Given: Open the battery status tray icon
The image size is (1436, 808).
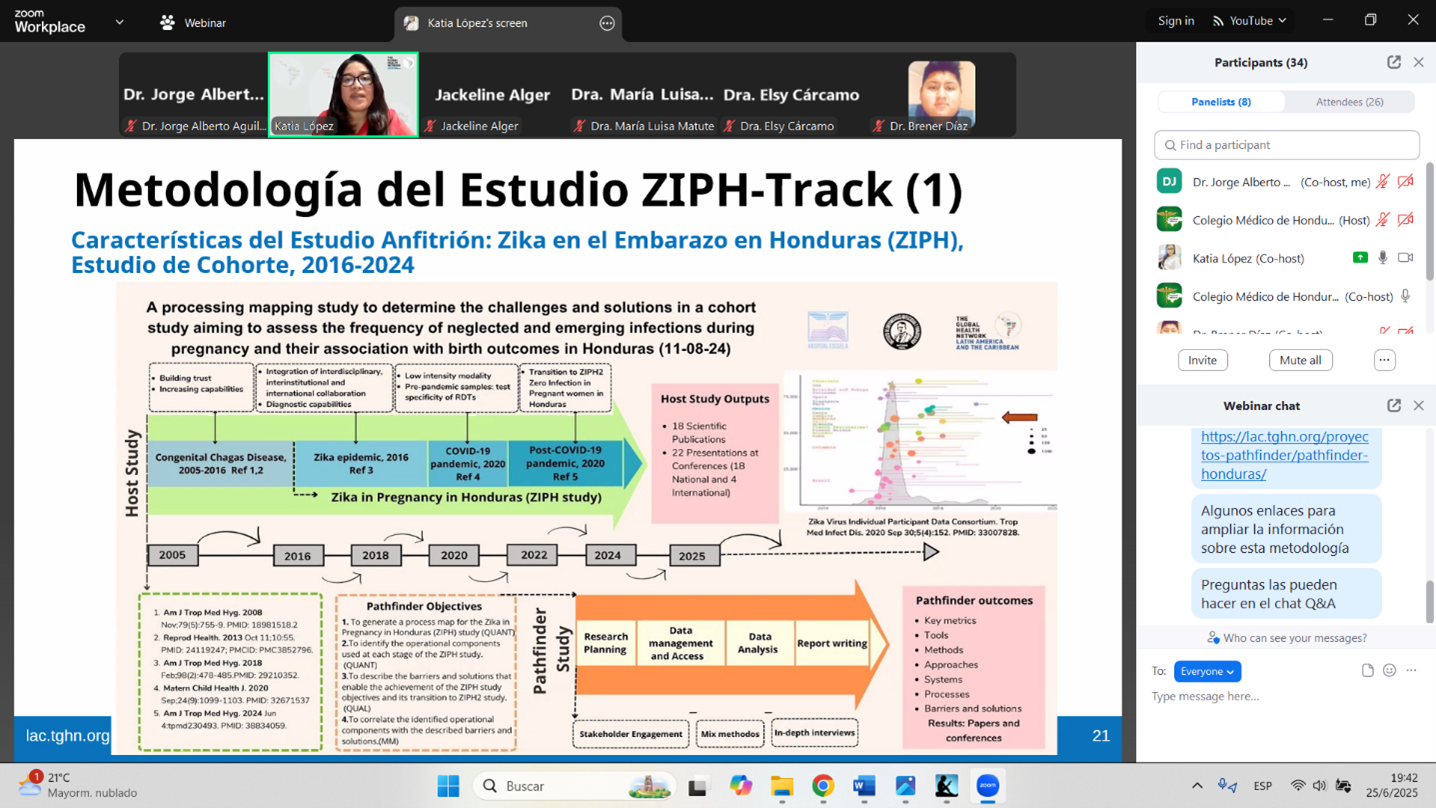Looking at the screenshot, I should coord(1344,786).
